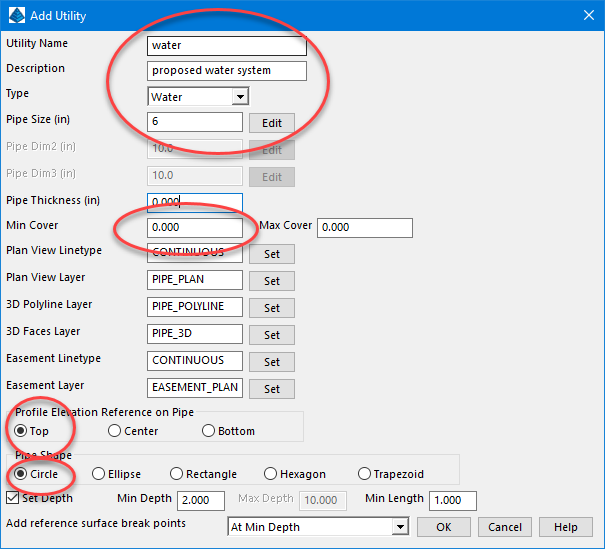This screenshot has width=605, height=549.
Task: Select the Ellipse pipe shape
Action: click(98, 474)
